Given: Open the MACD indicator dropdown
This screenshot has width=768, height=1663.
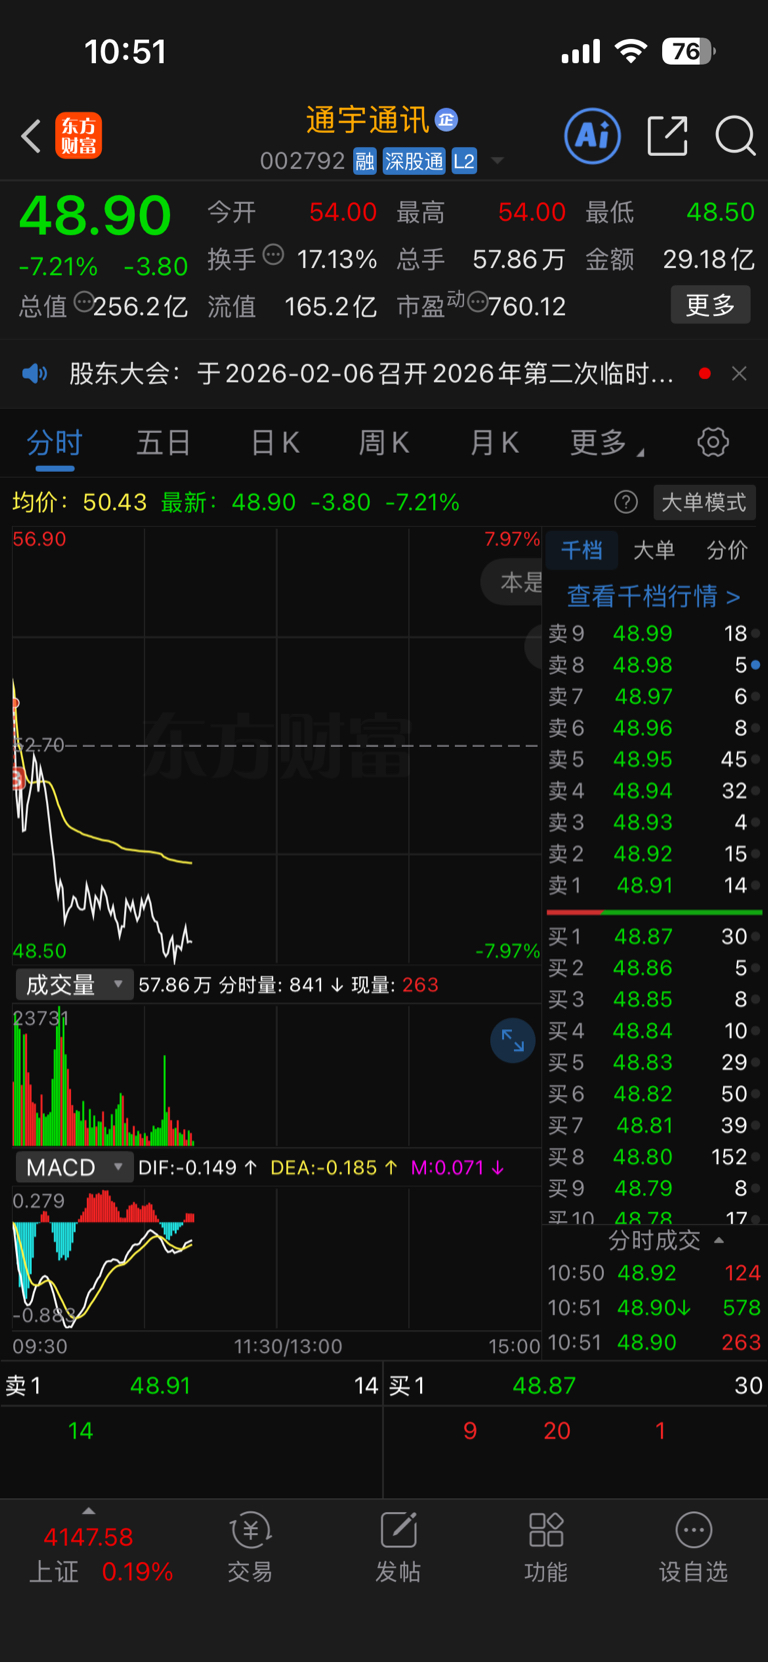Looking at the screenshot, I should pyautogui.click(x=75, y=1167).
